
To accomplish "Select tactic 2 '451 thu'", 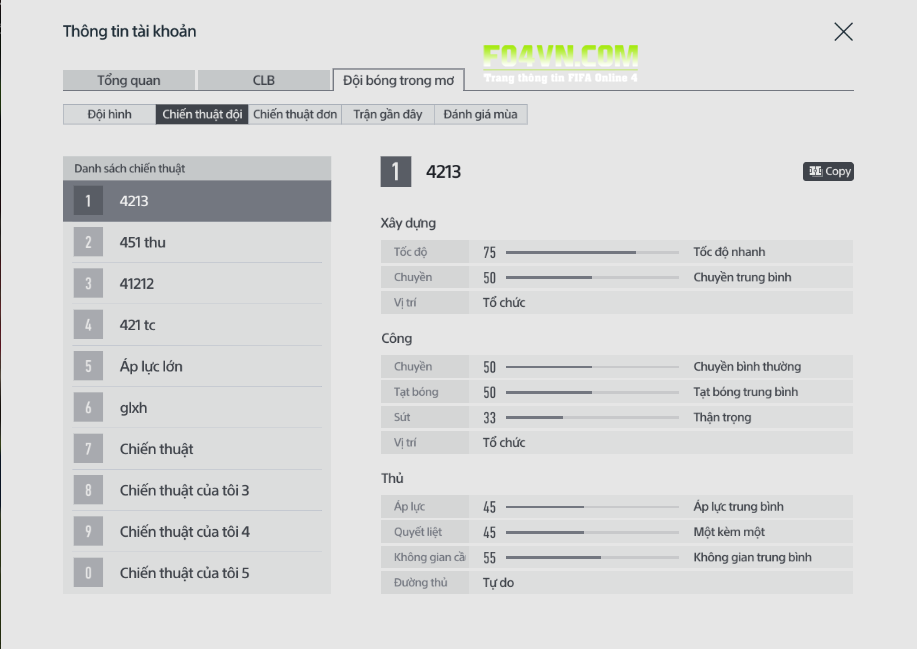I will click(197, 242).
